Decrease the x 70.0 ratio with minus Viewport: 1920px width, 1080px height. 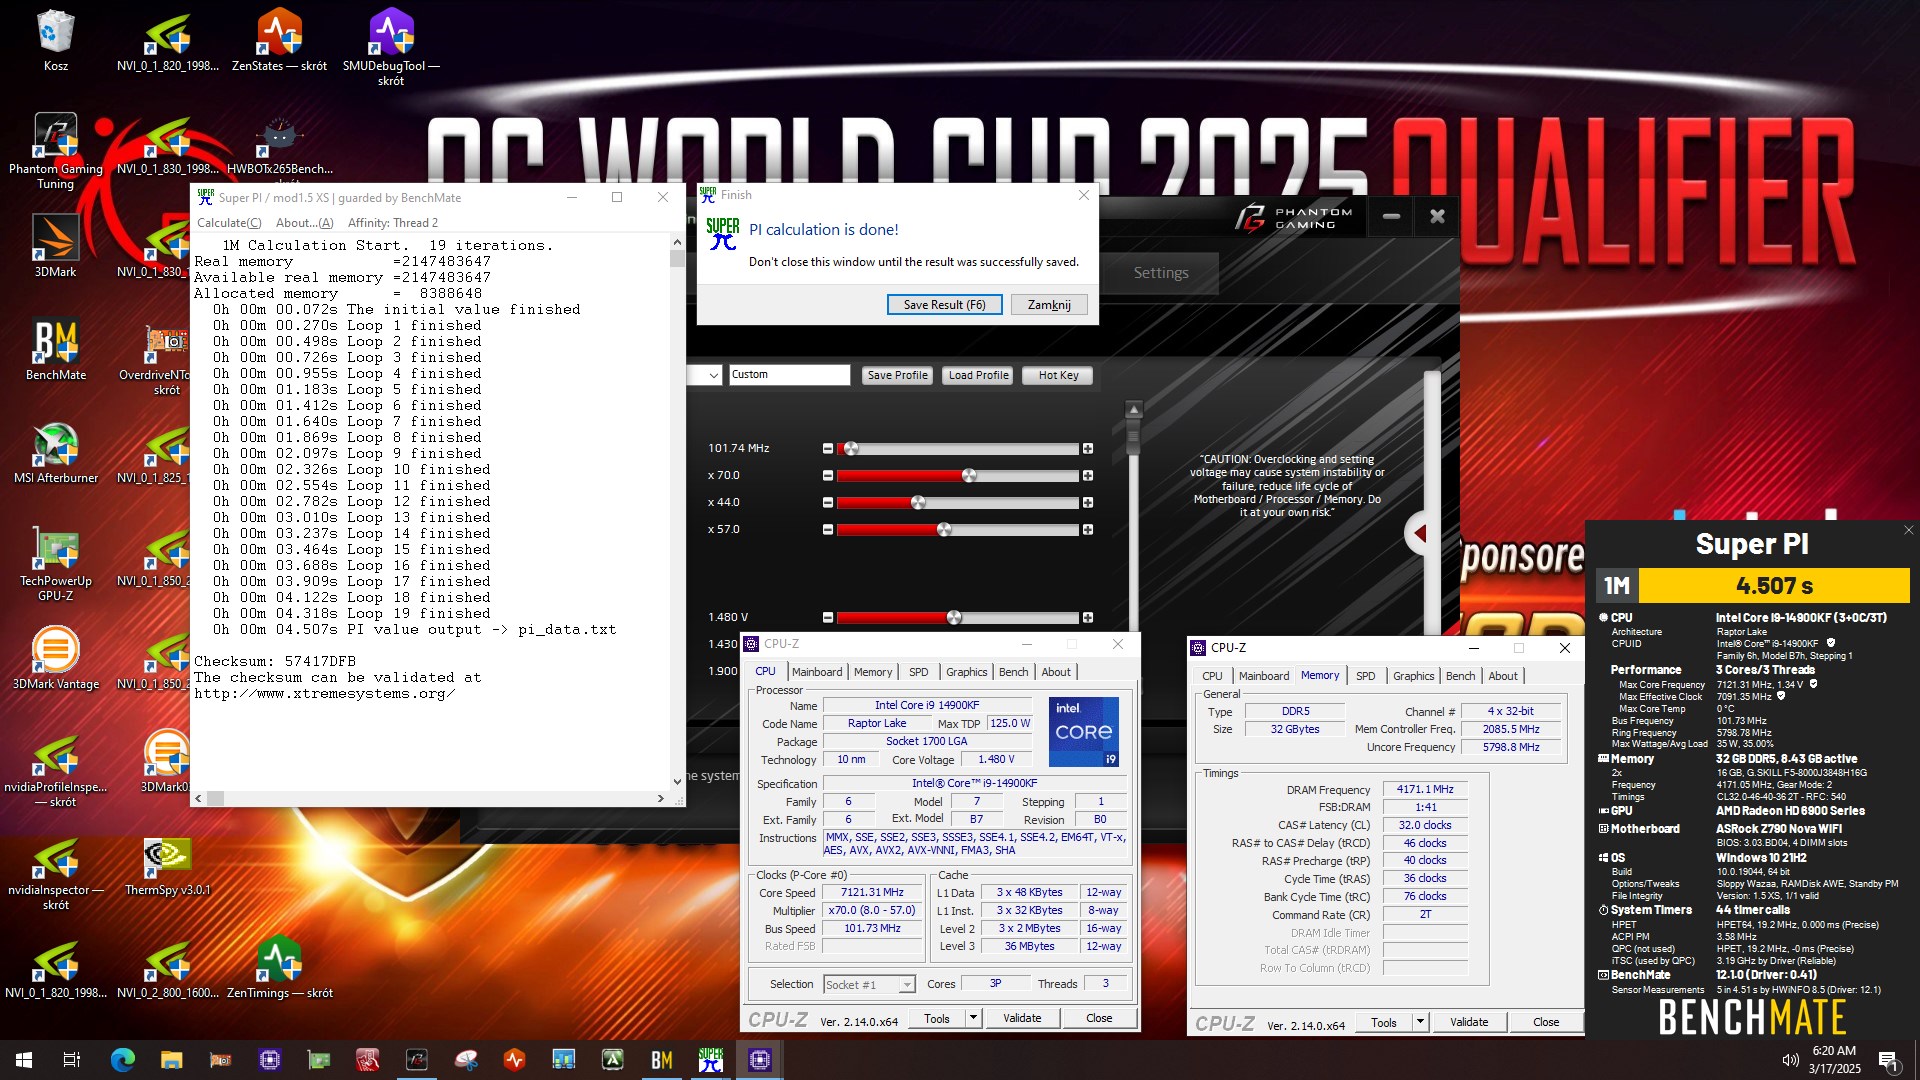[x=828, y=476]
